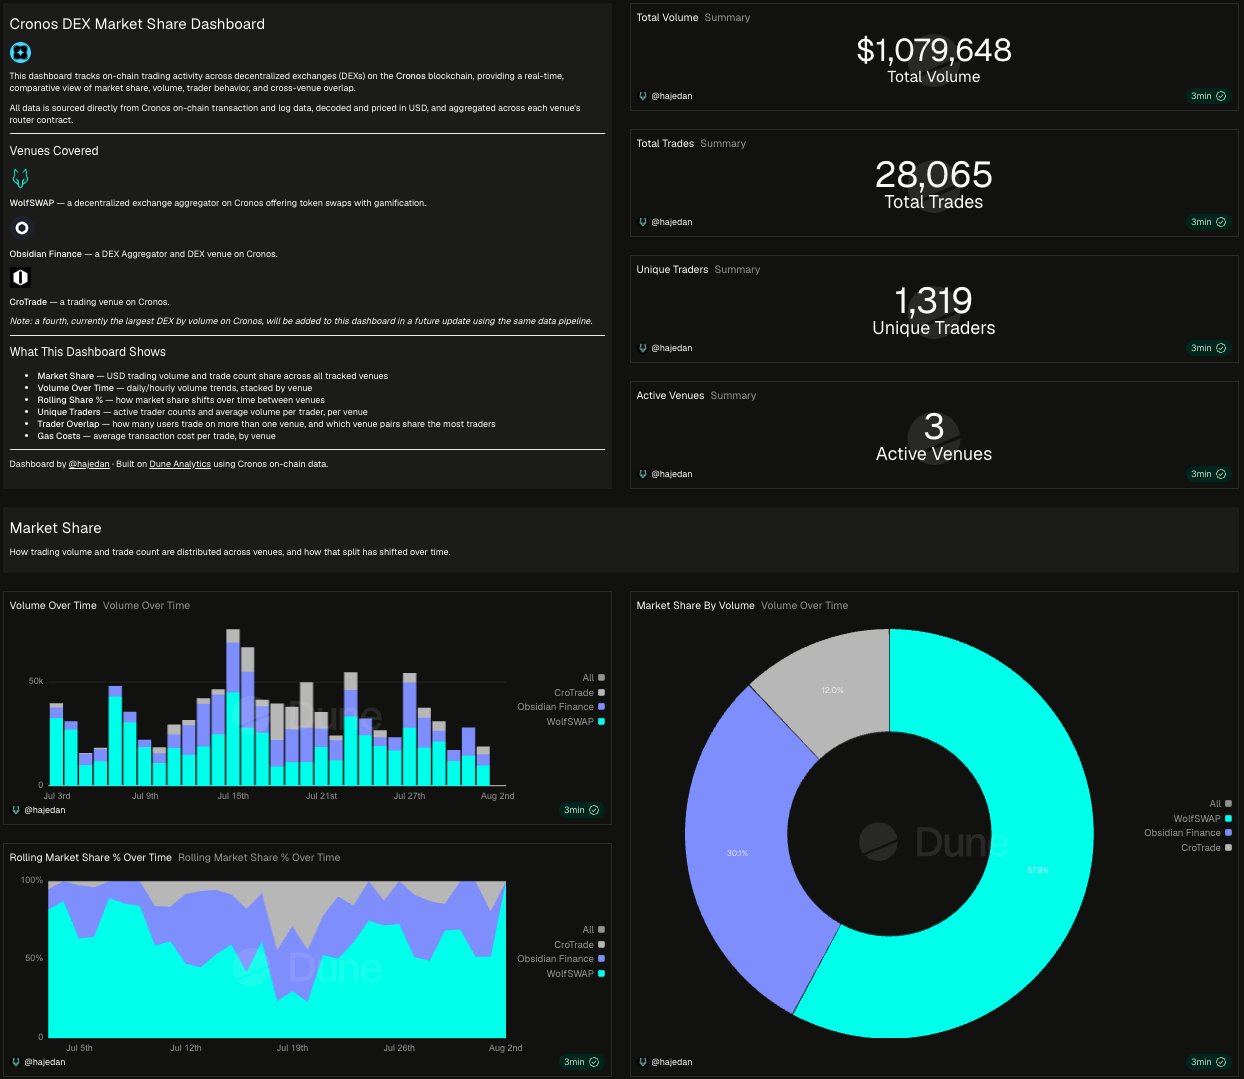The image size is (1244, 1079).
Task: Click the Venues Covered heading
Action: [x=54, y=151]
